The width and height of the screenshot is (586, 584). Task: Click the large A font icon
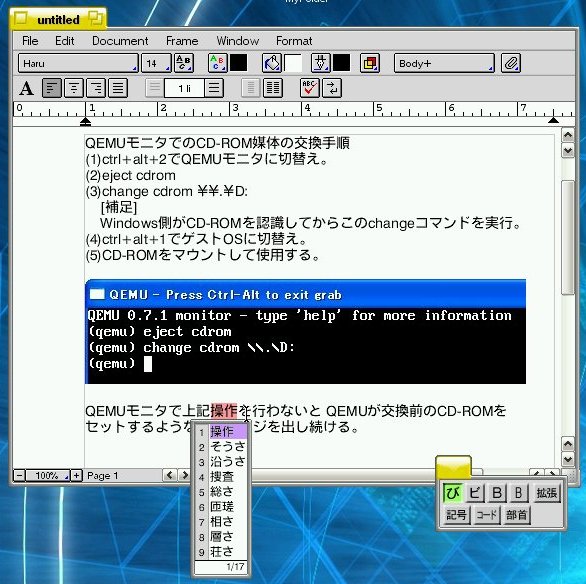tap(27, 89)
